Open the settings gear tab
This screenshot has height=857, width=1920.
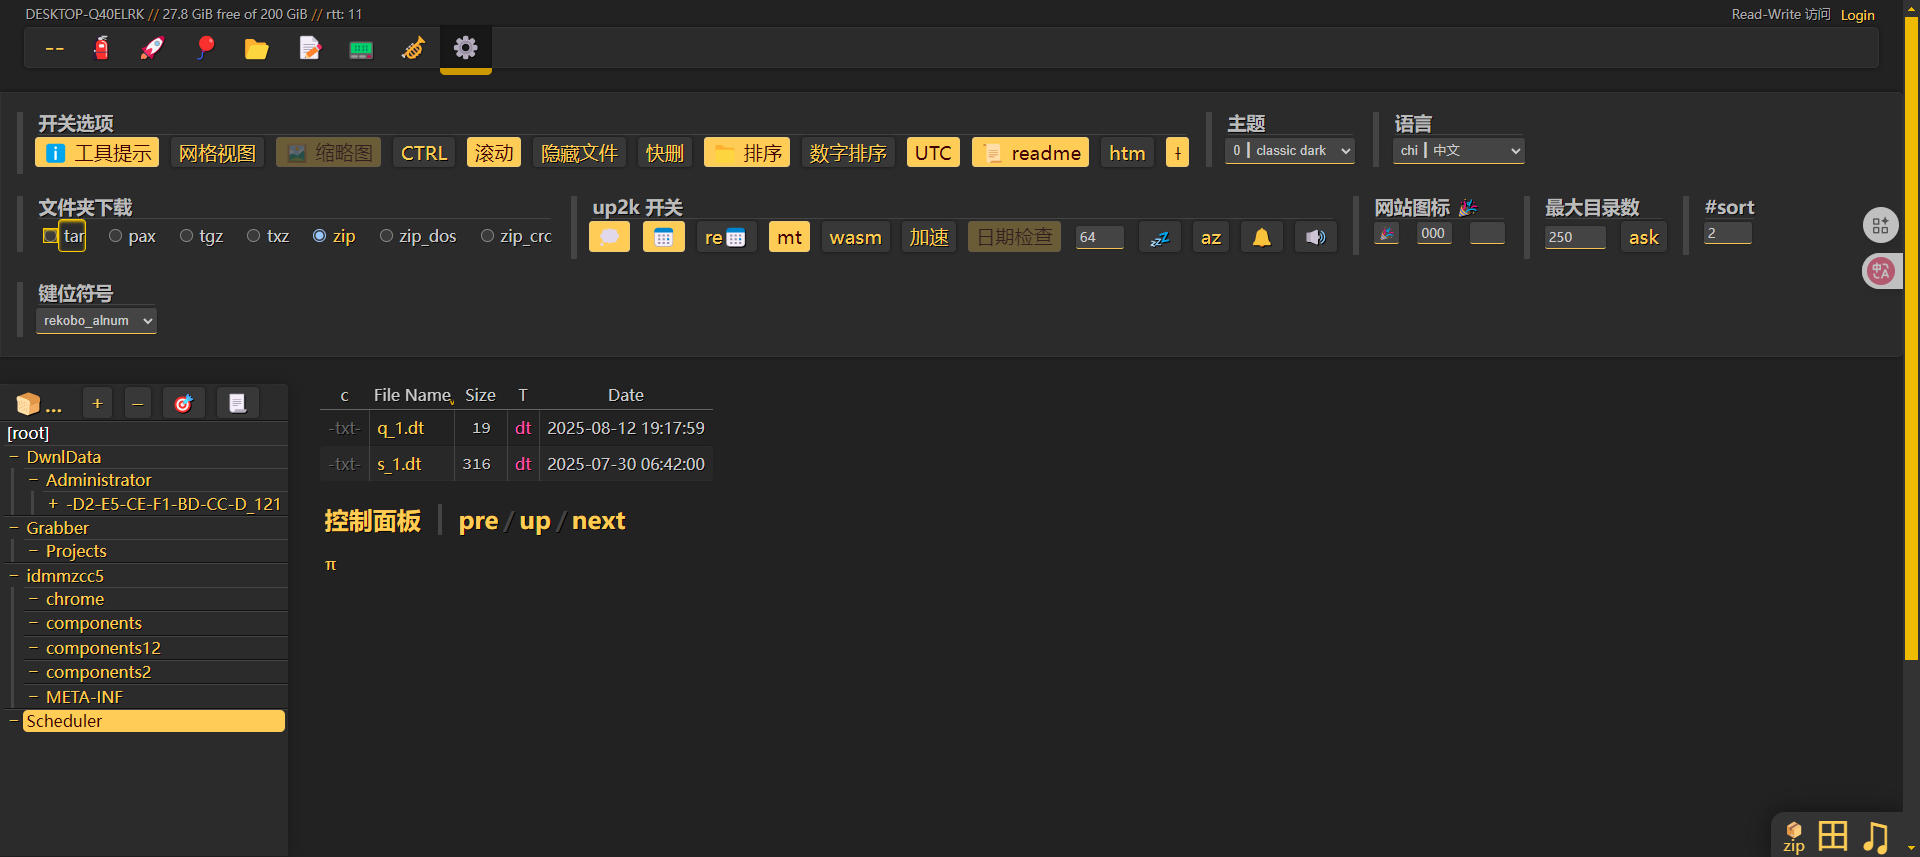465,48
